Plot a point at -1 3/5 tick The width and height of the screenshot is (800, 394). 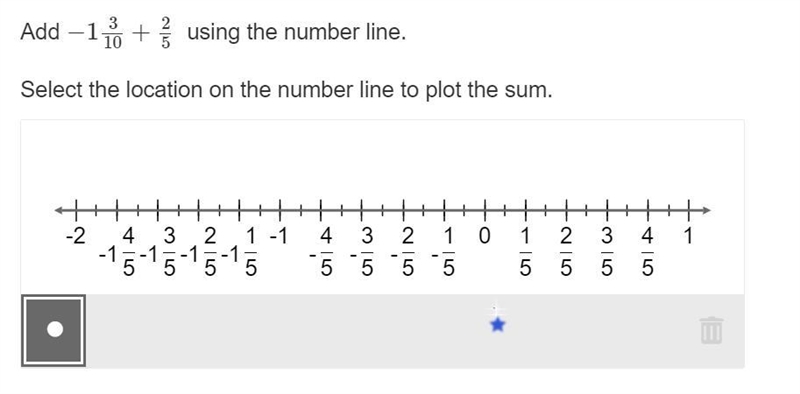click(158, 210)
